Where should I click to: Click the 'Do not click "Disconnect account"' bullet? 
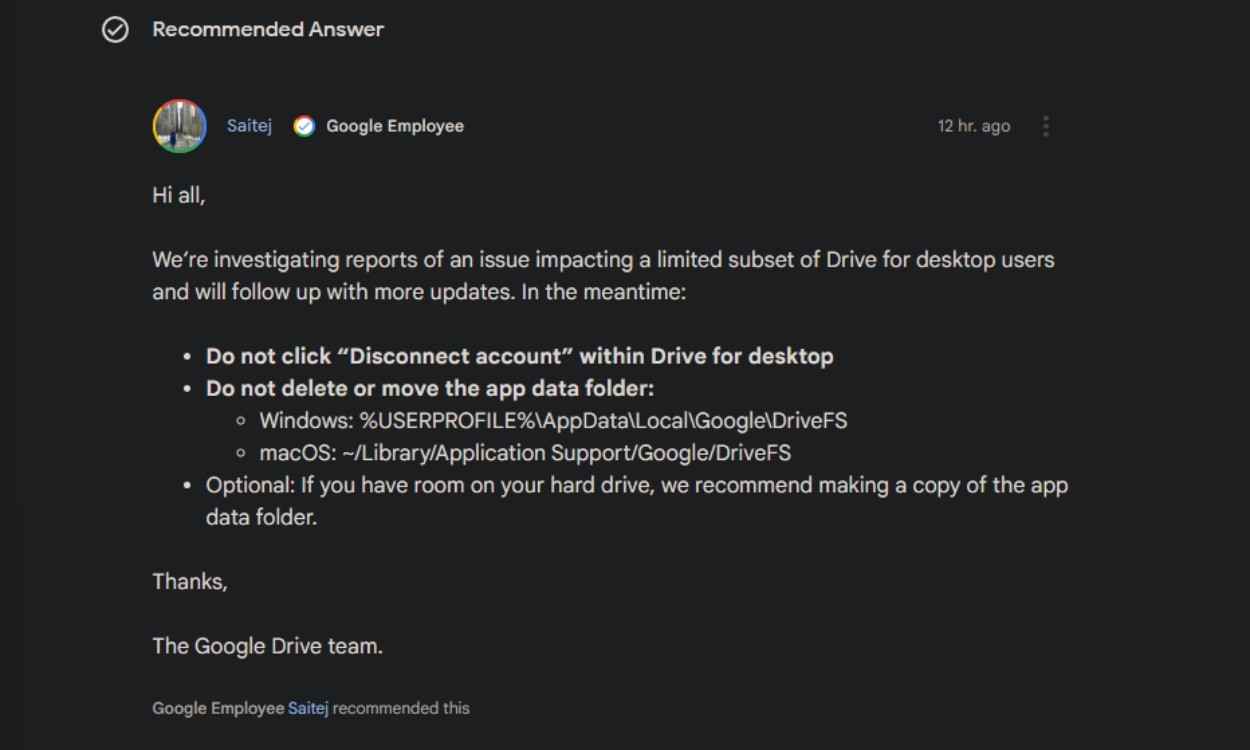tap(519, 356)
